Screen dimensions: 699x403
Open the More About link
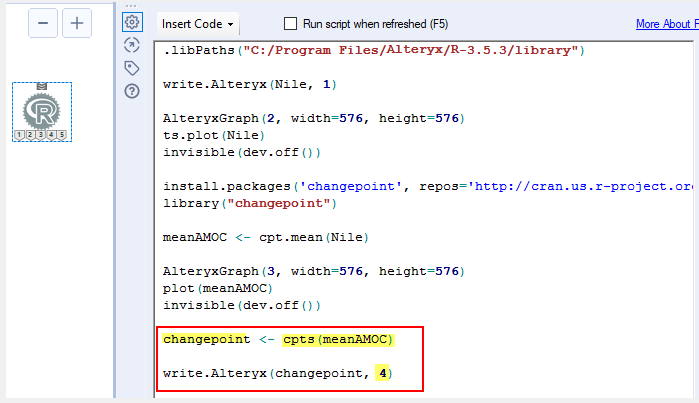pos(667,24)
